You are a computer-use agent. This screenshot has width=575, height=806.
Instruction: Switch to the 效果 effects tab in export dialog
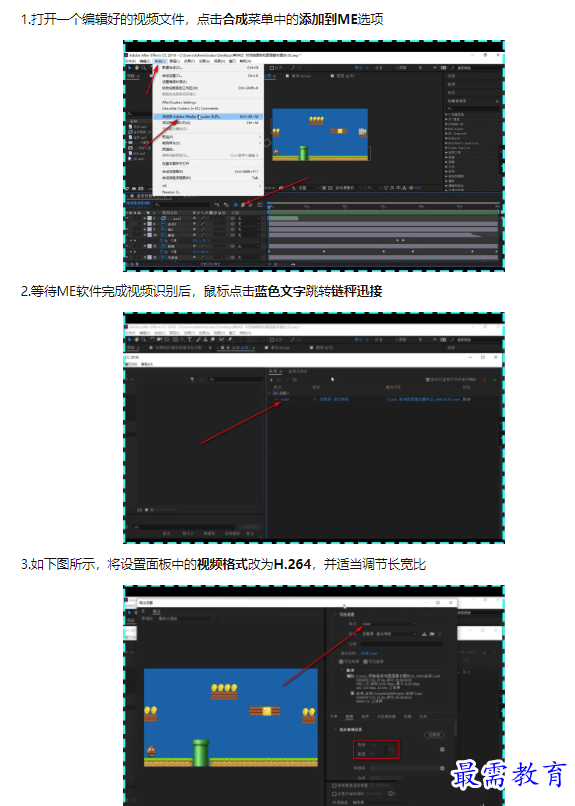pos(333,717)
